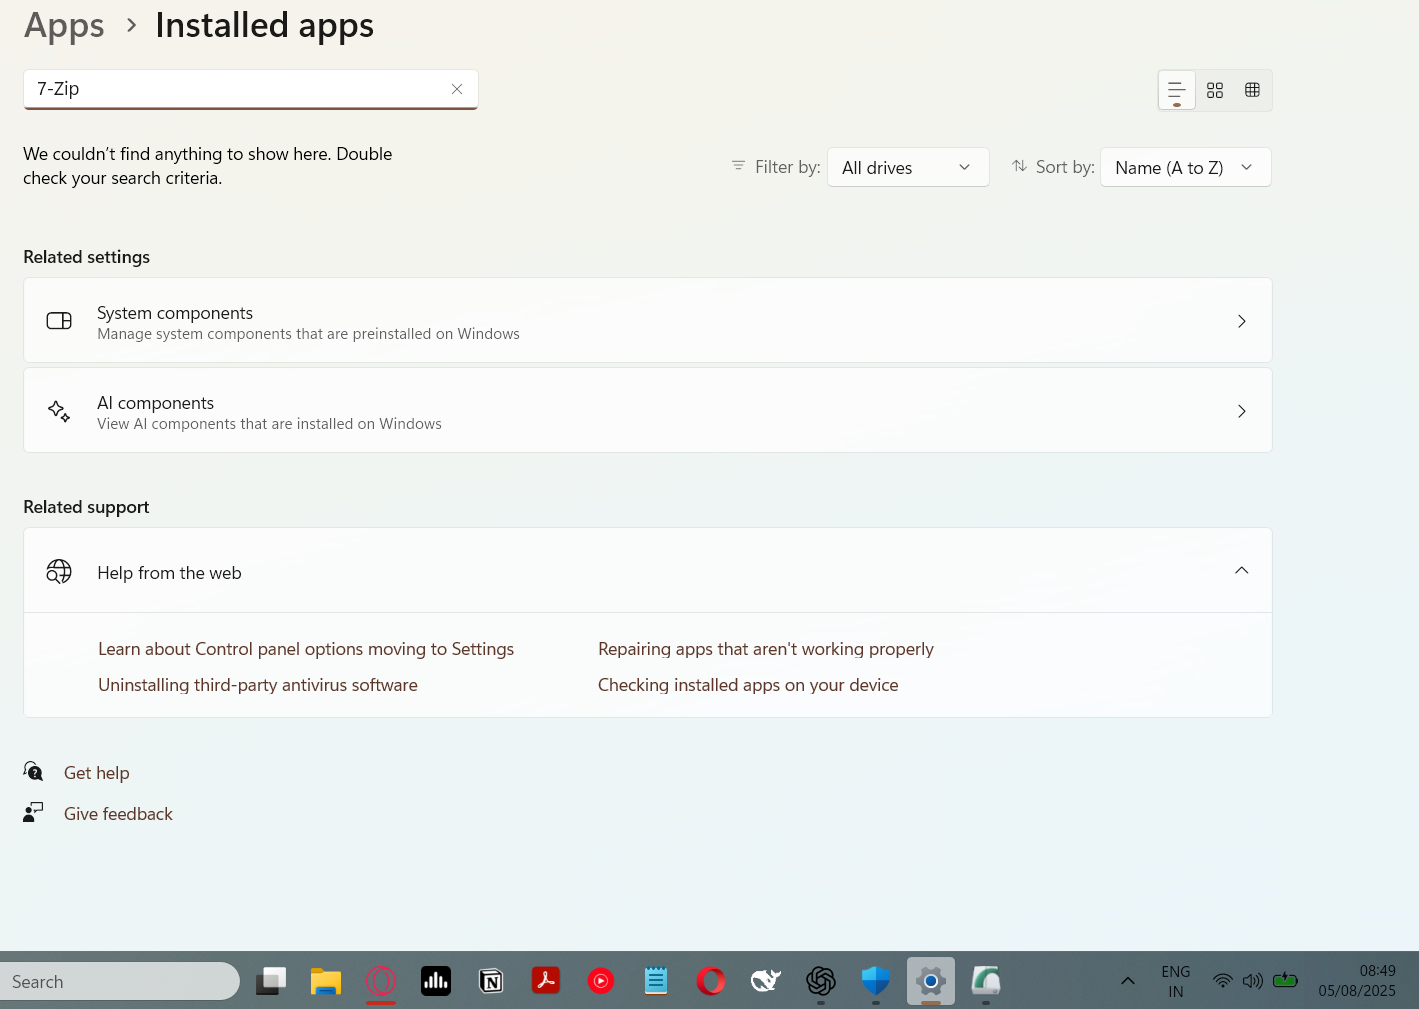This screenshot has width=1419, height=1009.
Task: Open File Explorer from the taskbar
Action: [326, 981]
